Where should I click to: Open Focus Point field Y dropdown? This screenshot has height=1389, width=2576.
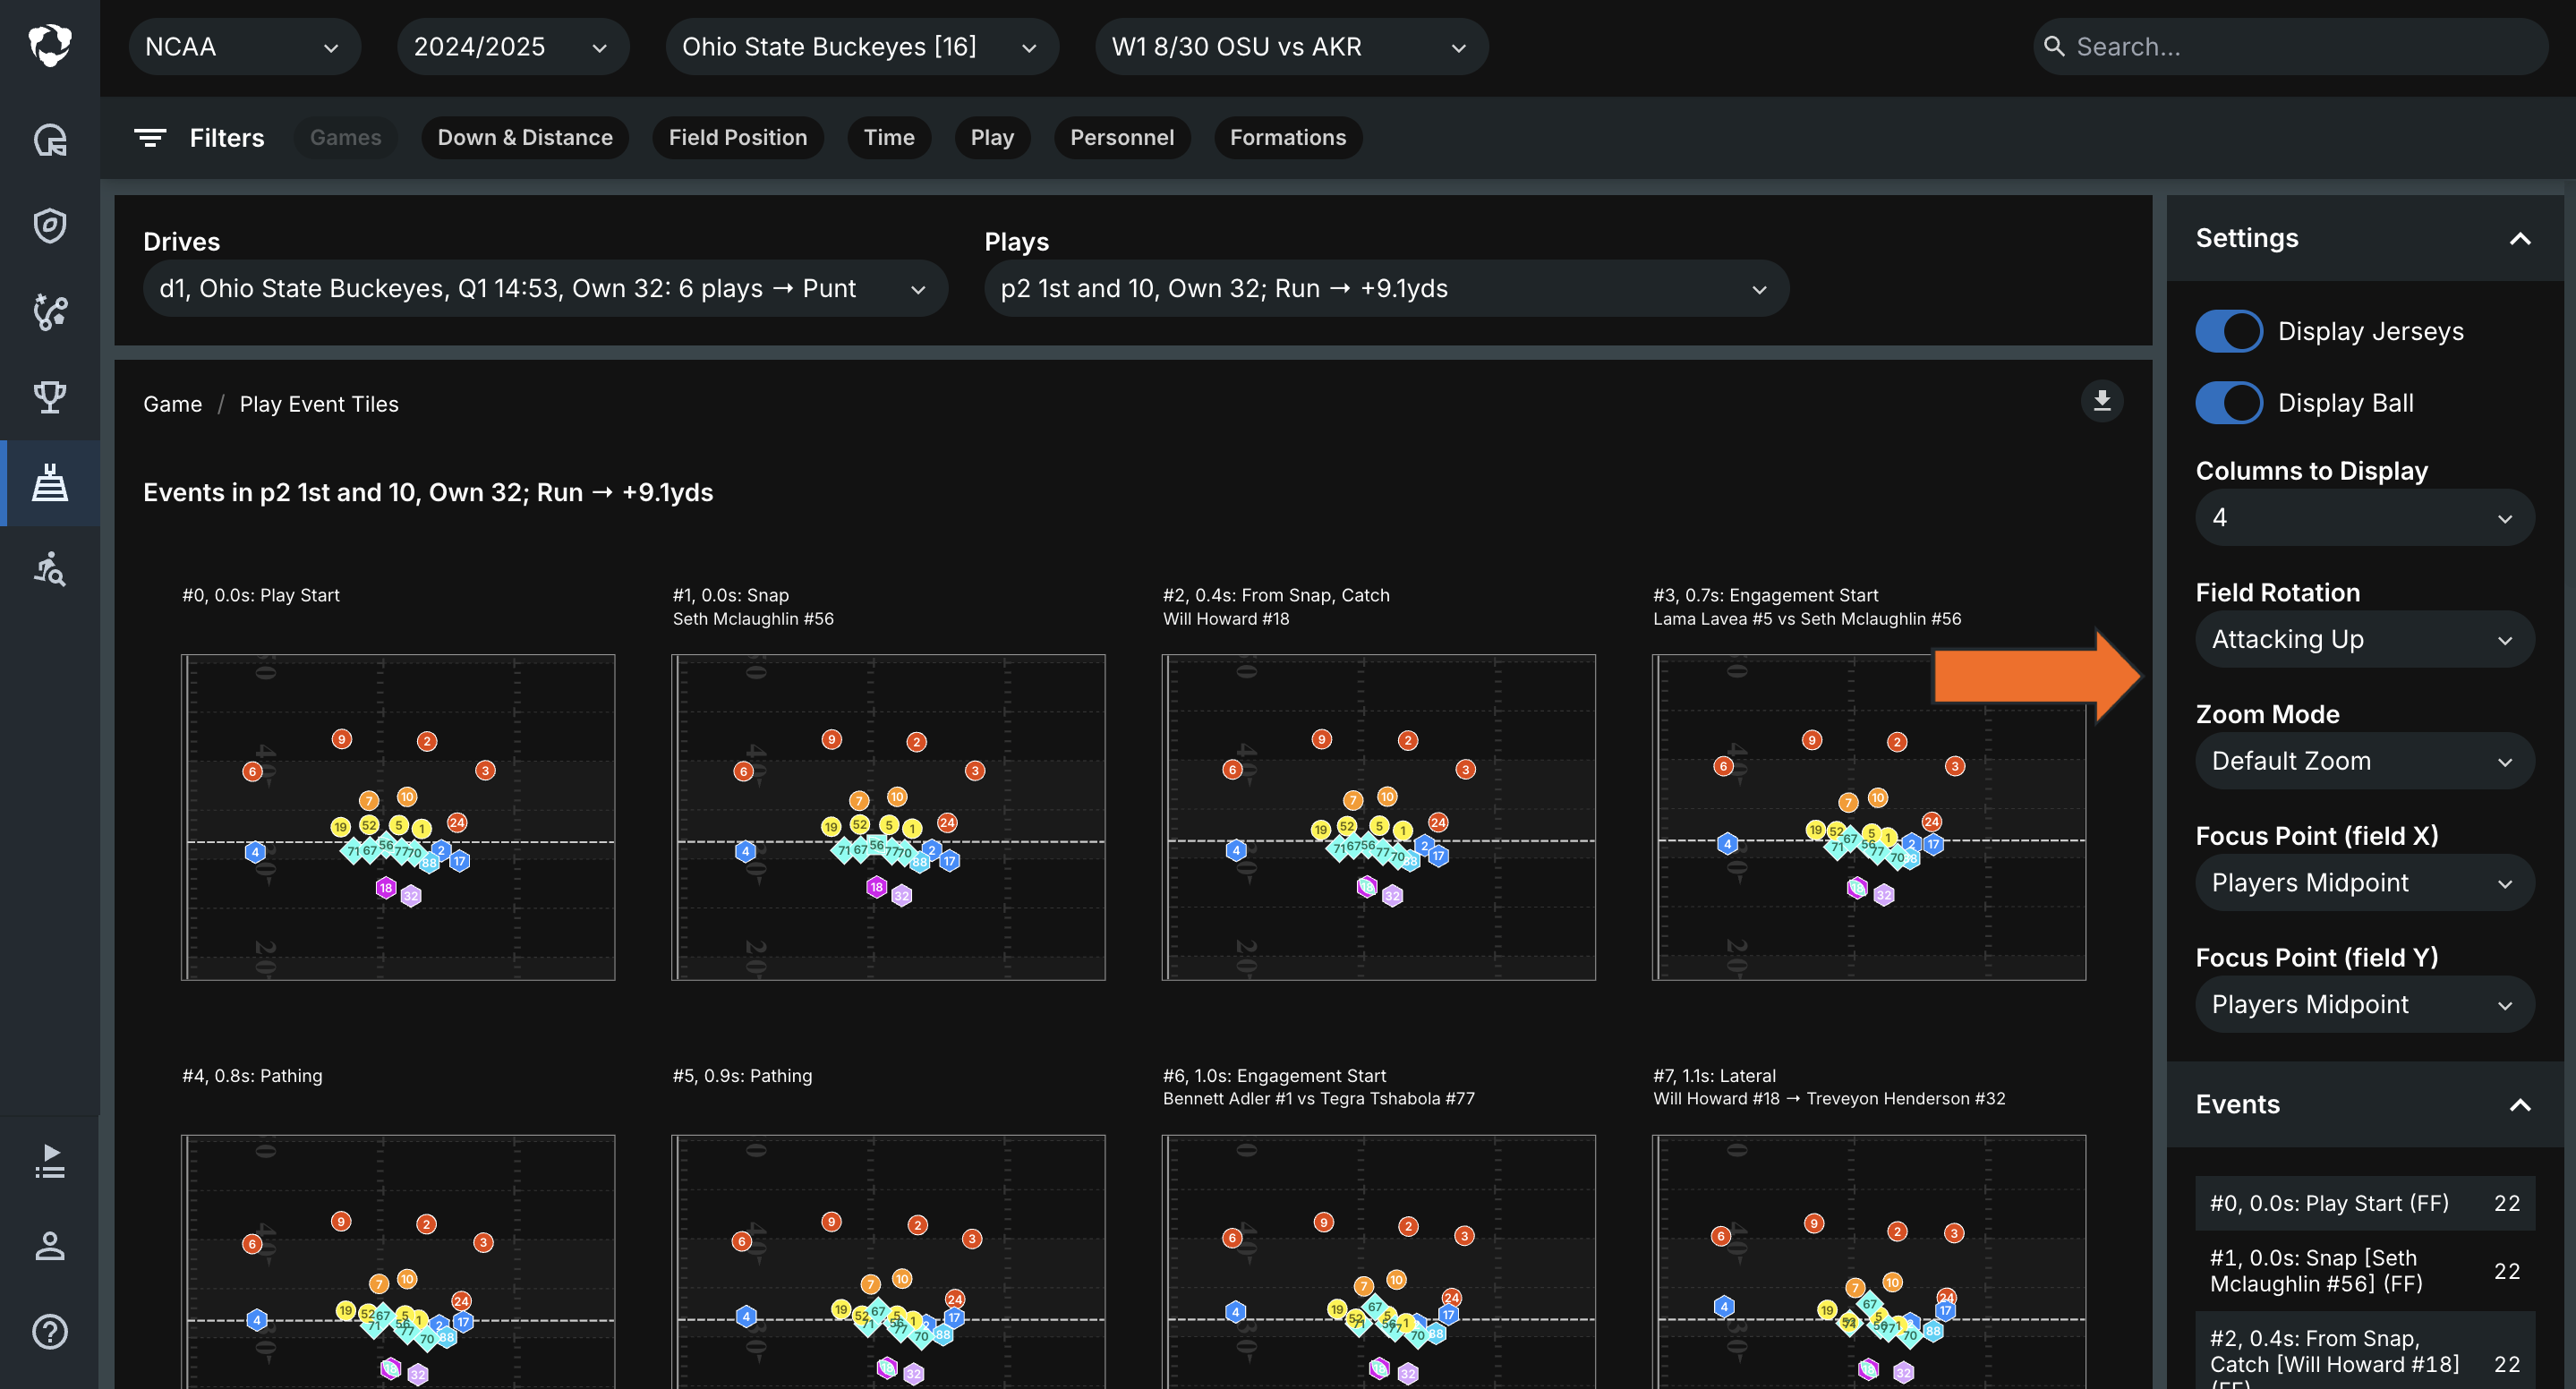click(2364, 1004)
